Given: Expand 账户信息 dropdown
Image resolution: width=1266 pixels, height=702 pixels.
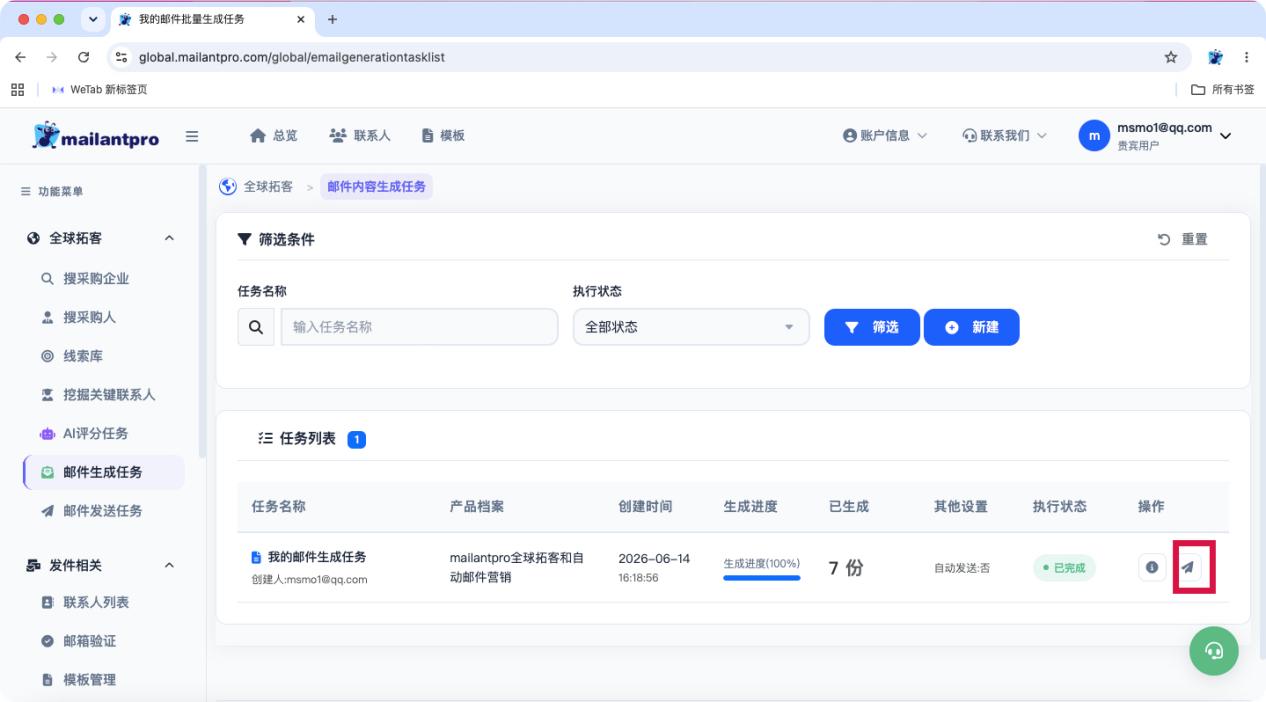Looking at the screenshot, I should coord(885,136).
